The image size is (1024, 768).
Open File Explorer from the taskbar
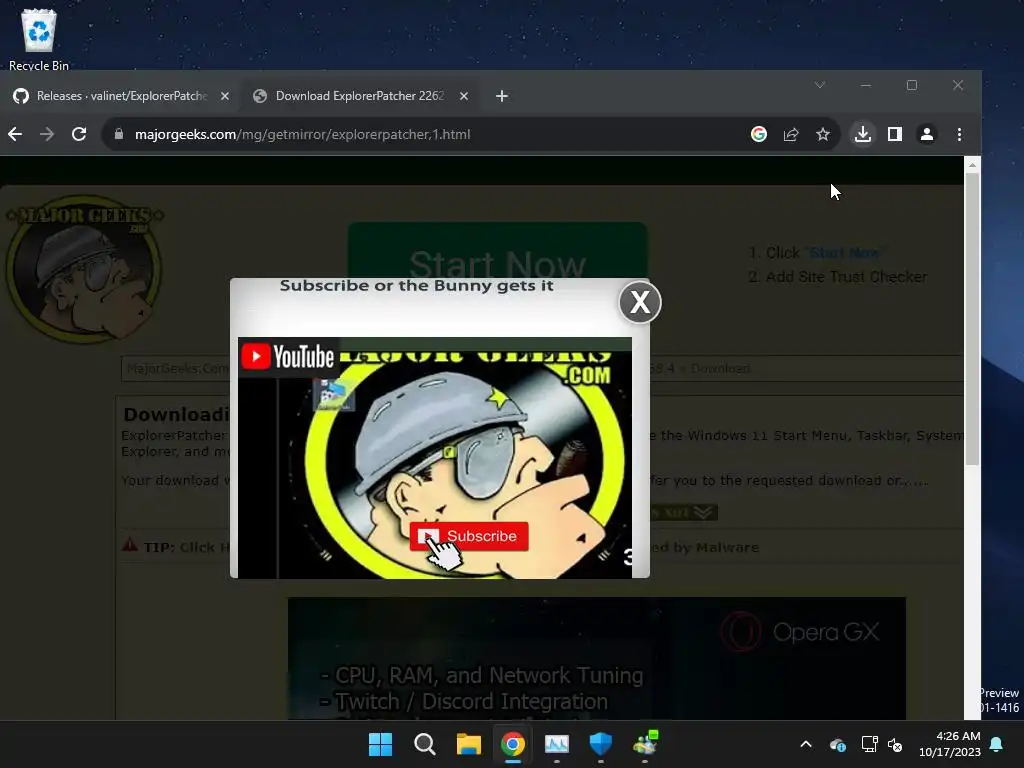[x=468, y=744]
